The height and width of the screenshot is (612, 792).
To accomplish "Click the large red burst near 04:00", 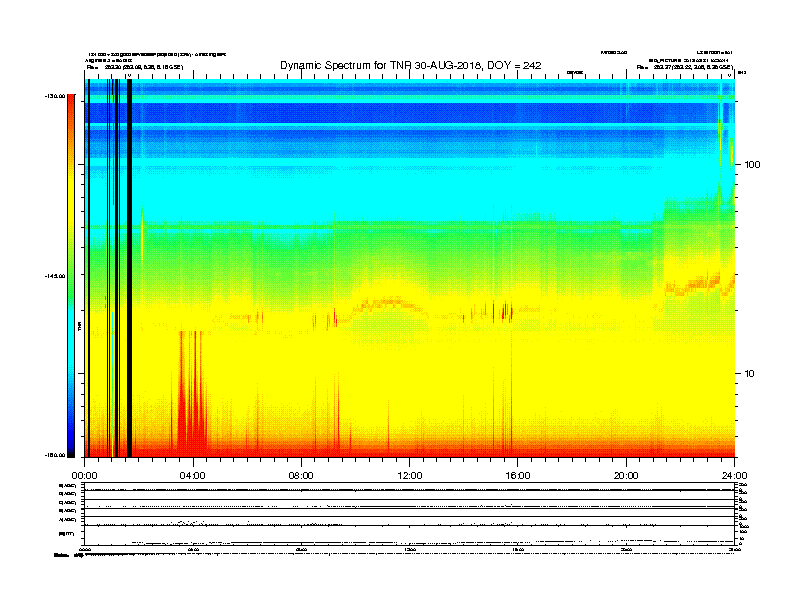I will tap(191, 394).
